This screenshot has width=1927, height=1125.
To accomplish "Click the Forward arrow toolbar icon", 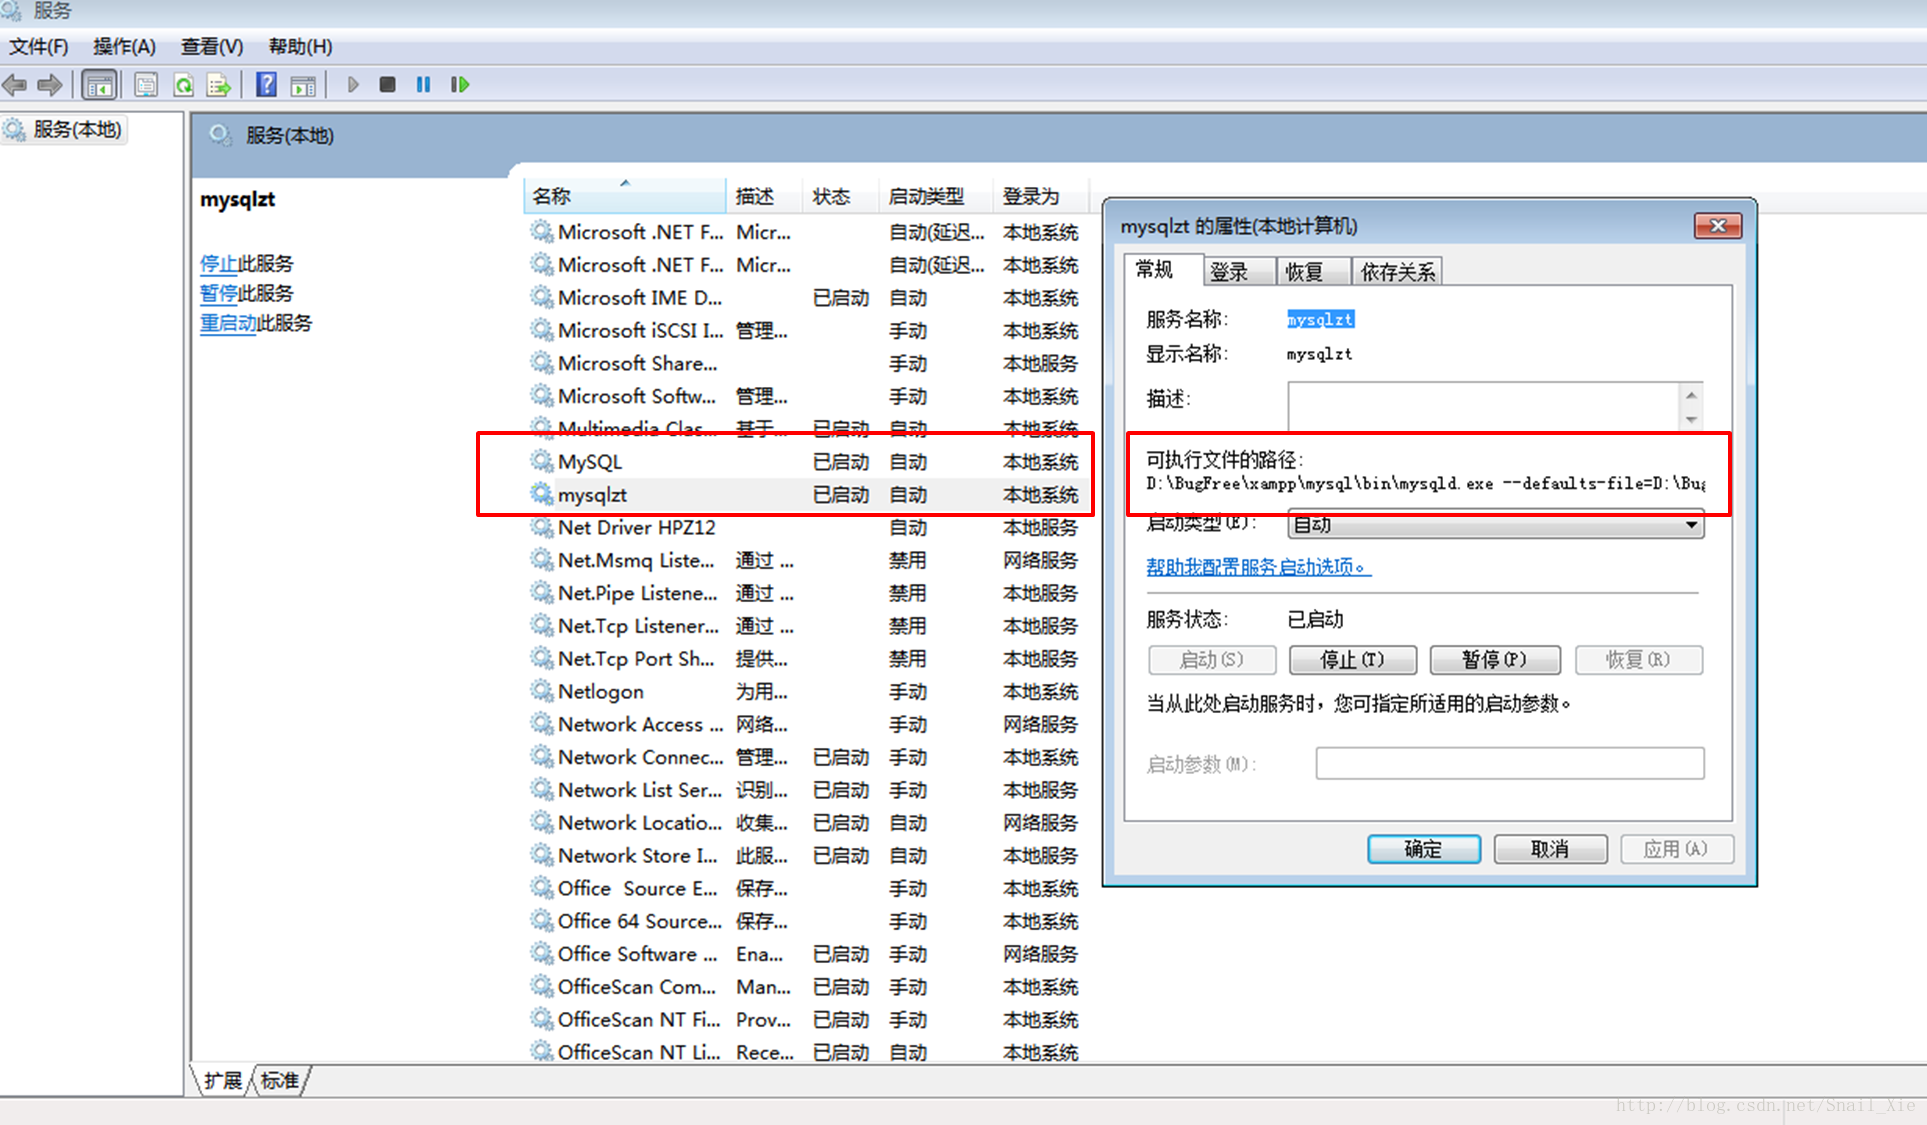I will pos(49,85).
